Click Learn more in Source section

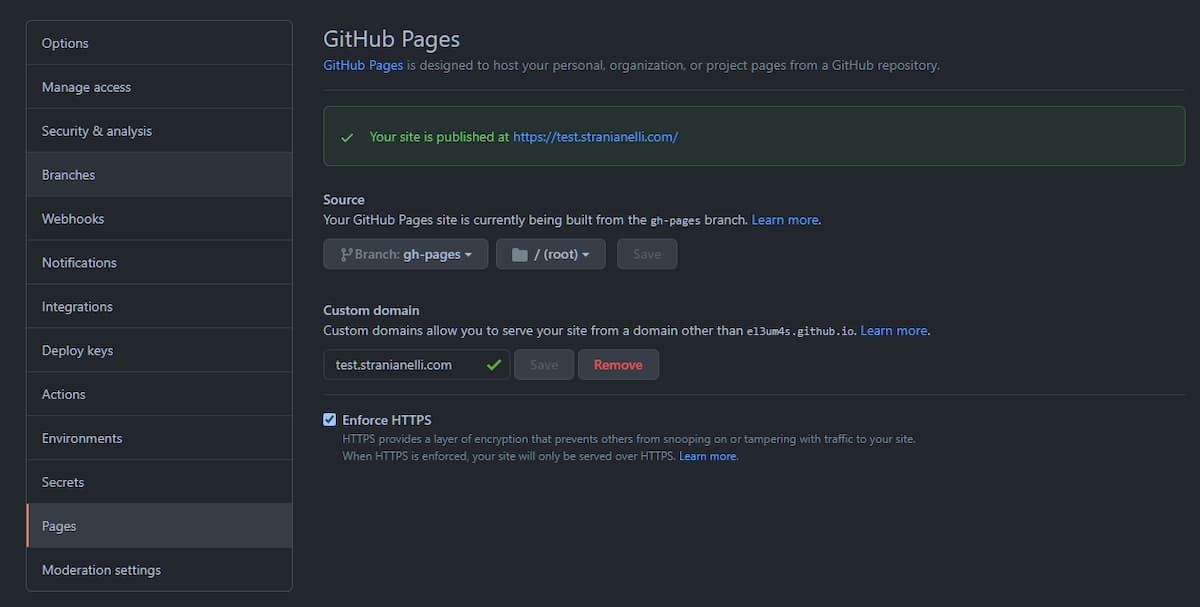[785, 220]
